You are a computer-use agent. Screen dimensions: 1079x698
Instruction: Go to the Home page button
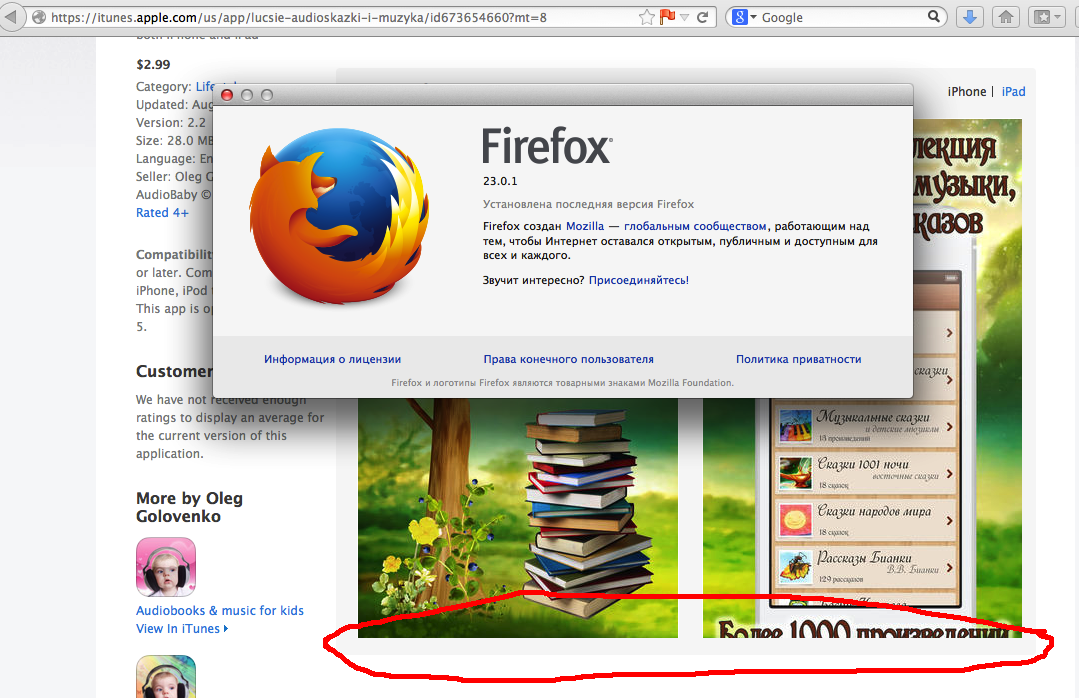[x=1006, y=17]
